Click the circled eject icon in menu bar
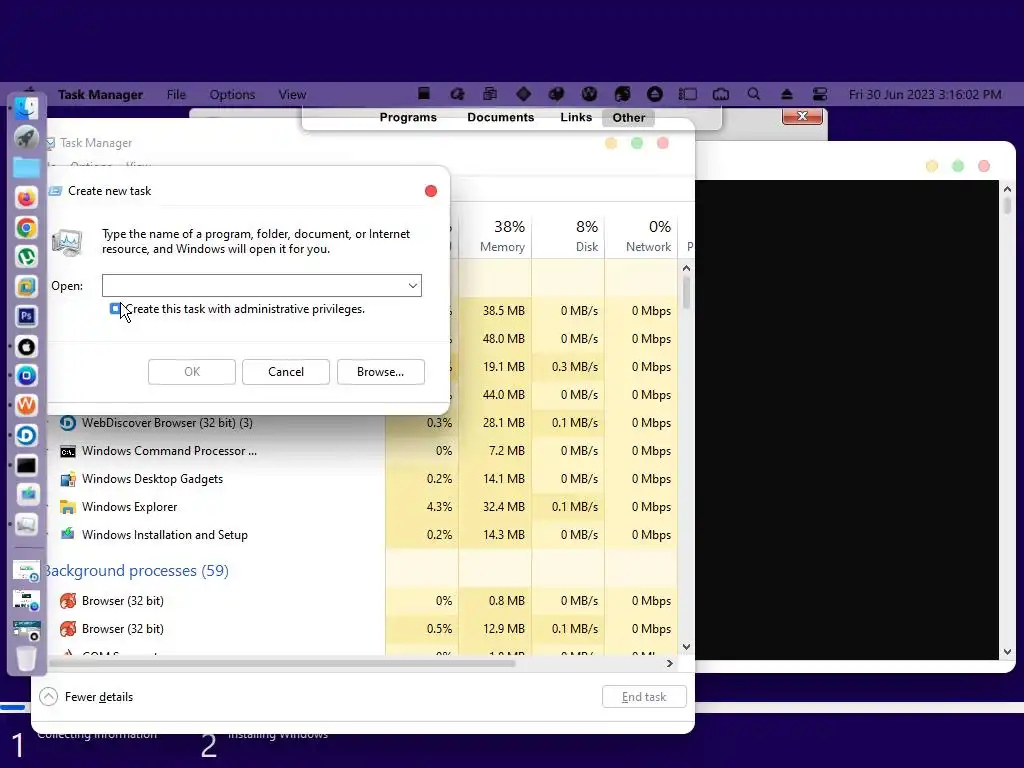This screenshot has height=768, width=1024. click(654, 94)
